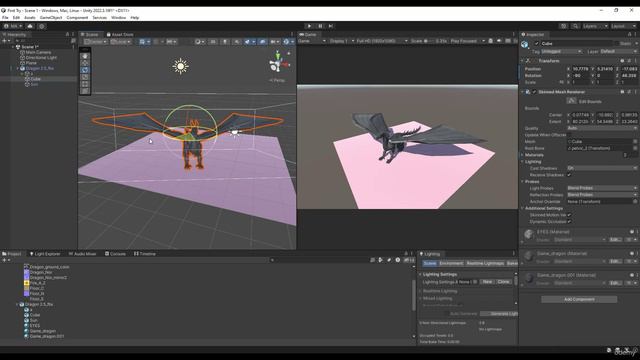This screenshot has height=360, width=640.
Task: Open the cloud services icon
Action: point(30,26)
